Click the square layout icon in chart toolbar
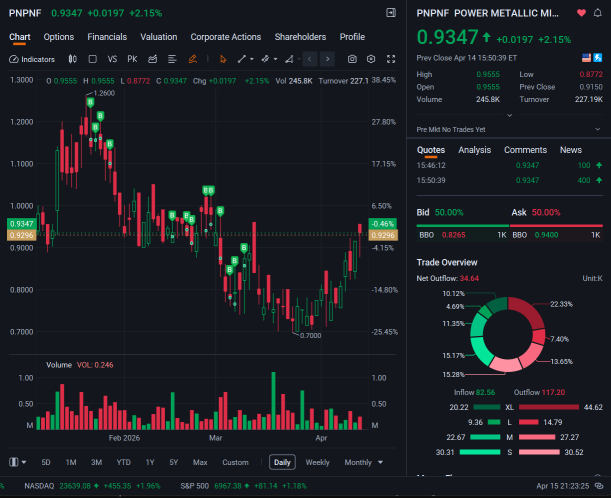 pos(92,59)
